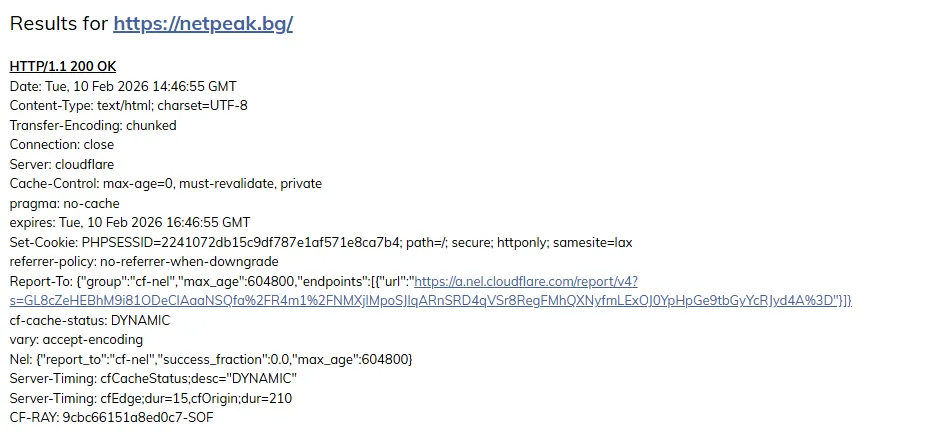Select the Set-Cookie PHPSESSID line

coord(321,242)
